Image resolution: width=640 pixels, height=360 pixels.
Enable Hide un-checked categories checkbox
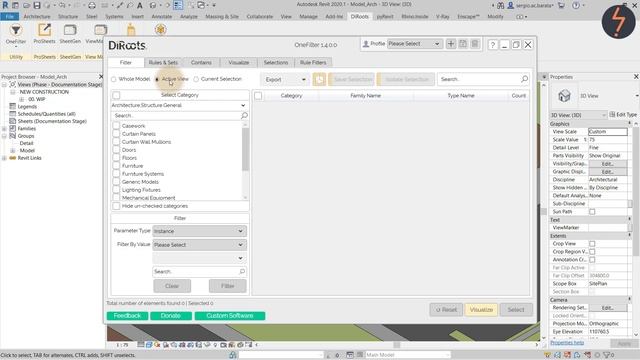pos(116,206)
